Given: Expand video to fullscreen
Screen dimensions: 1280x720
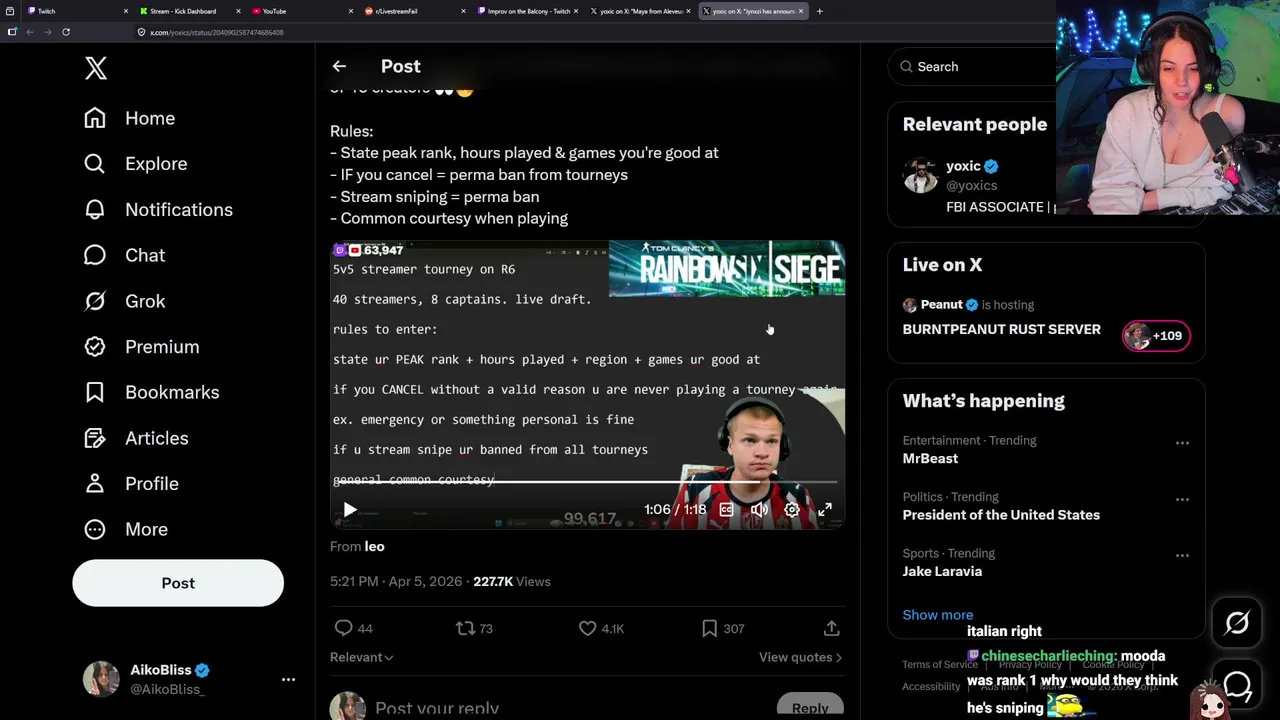Looking at the screenshot, I should coord(825,510).
